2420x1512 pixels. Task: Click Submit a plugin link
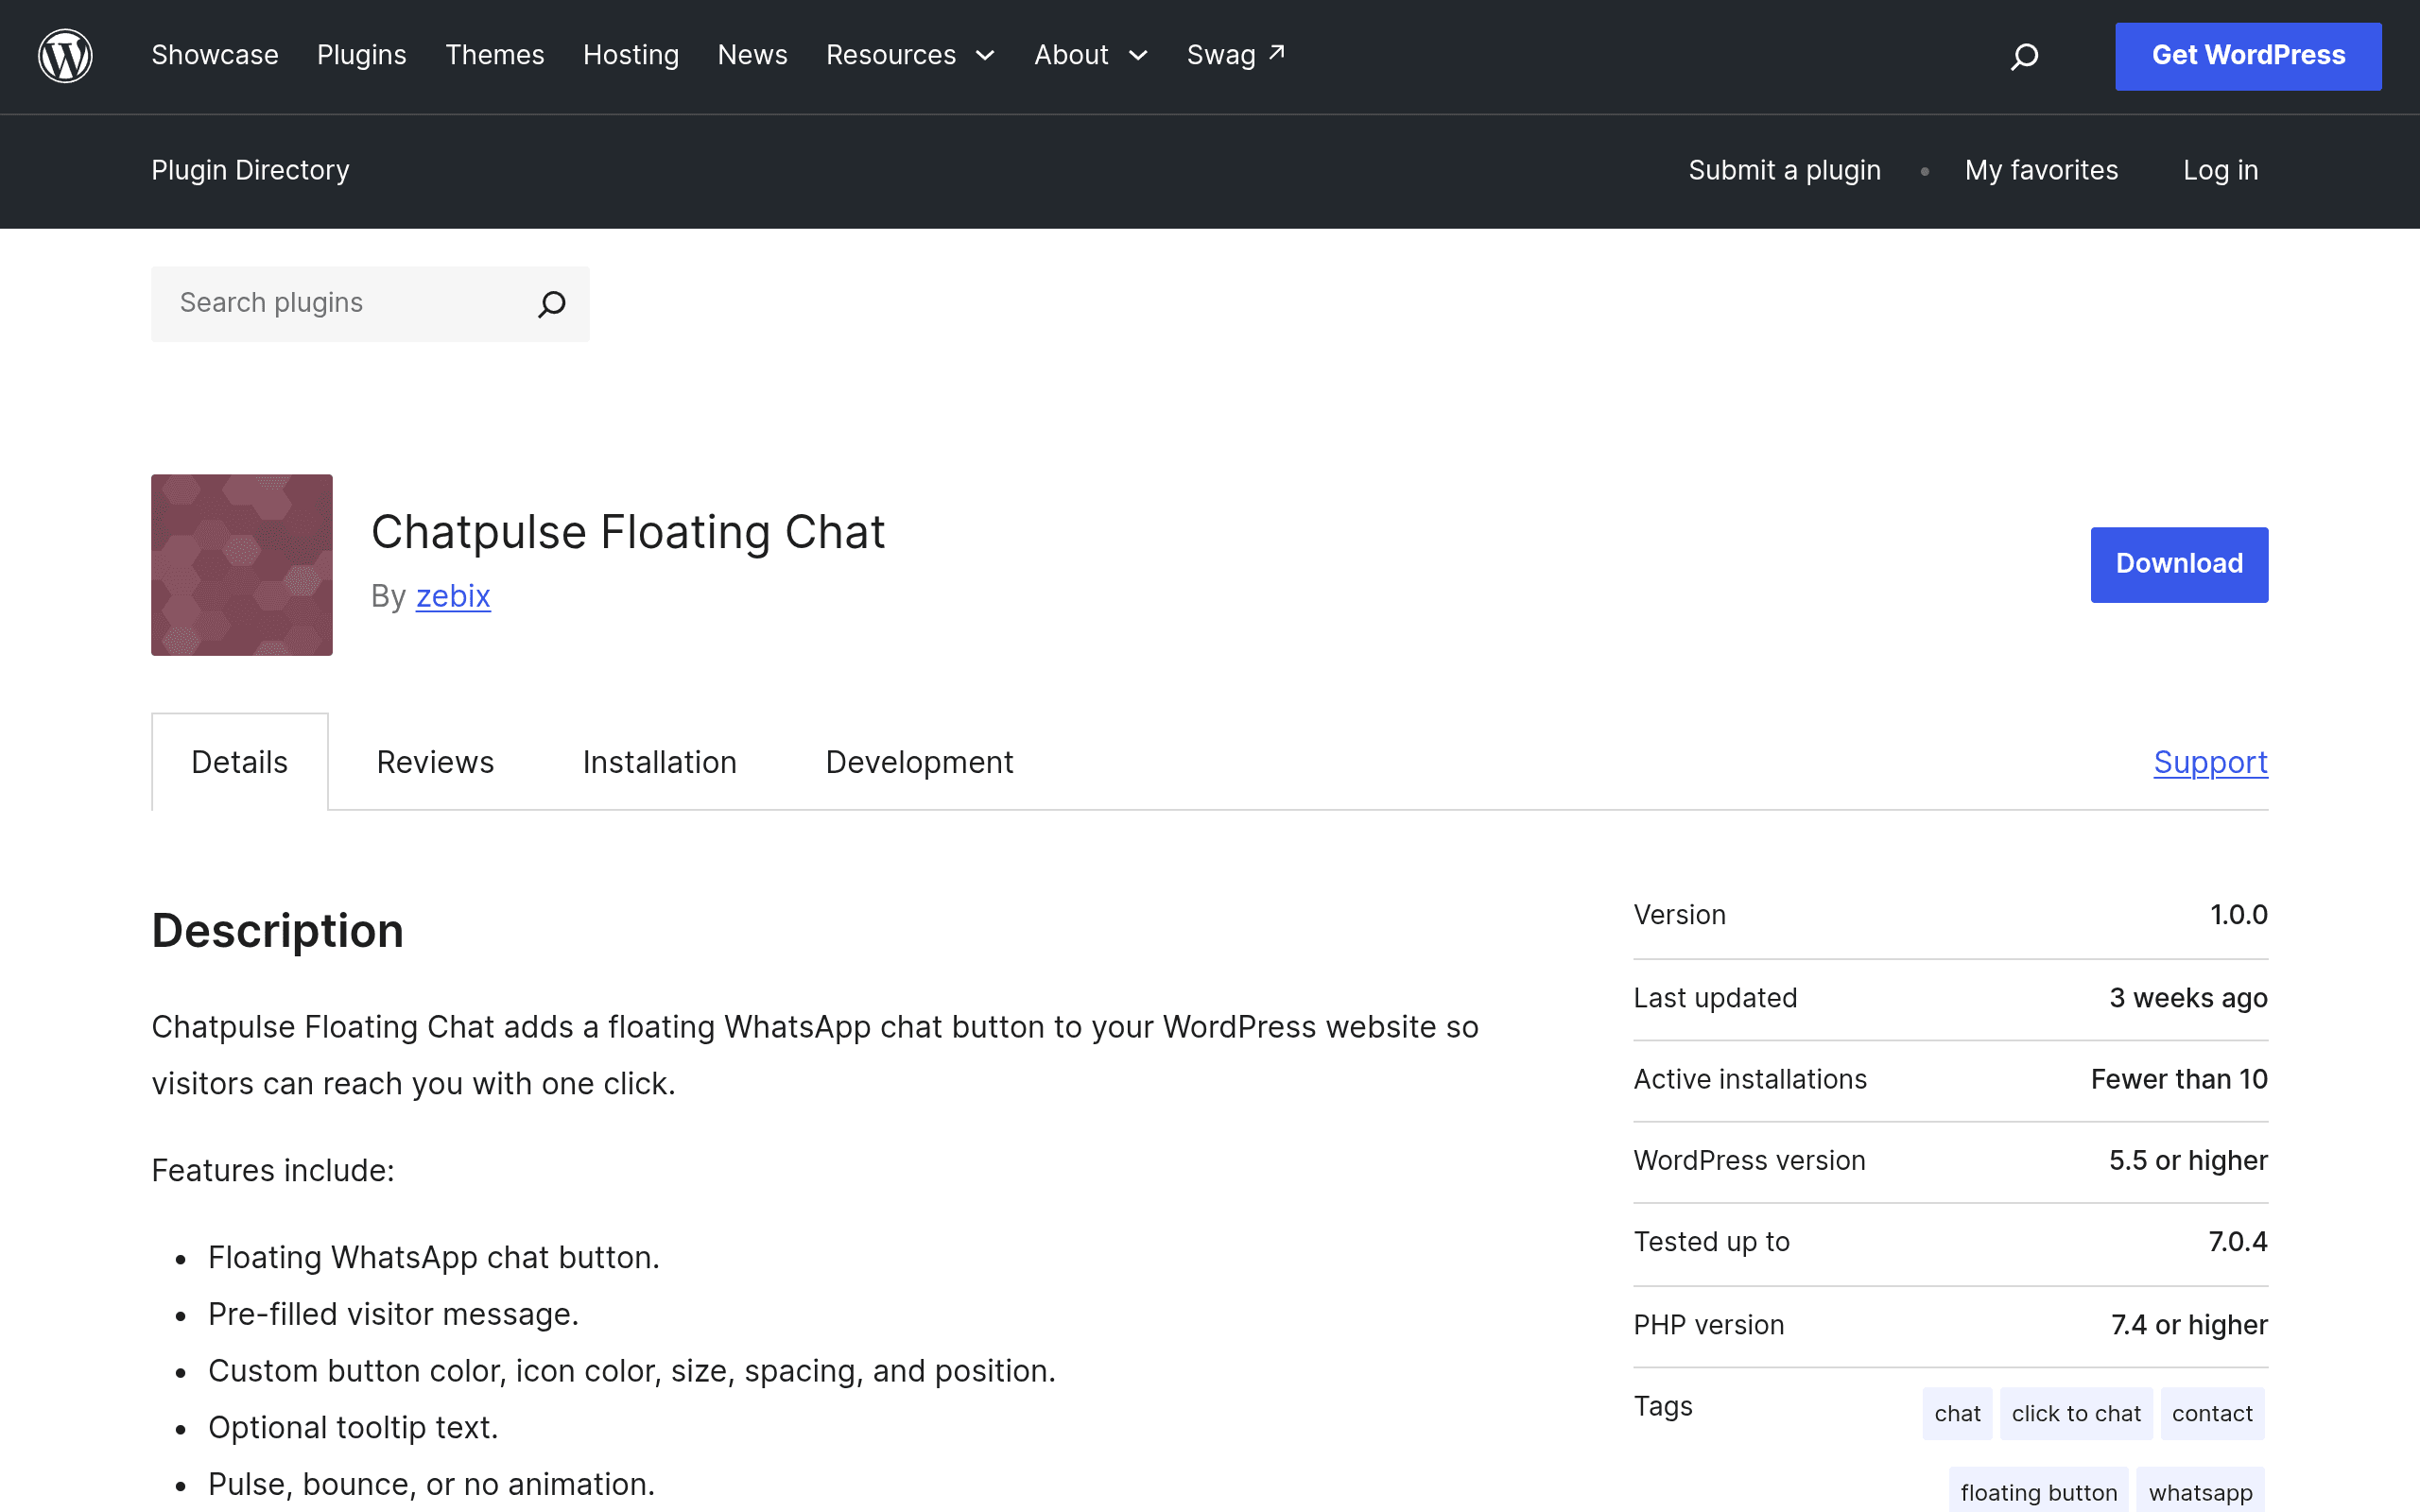[x=1784, y=170]
